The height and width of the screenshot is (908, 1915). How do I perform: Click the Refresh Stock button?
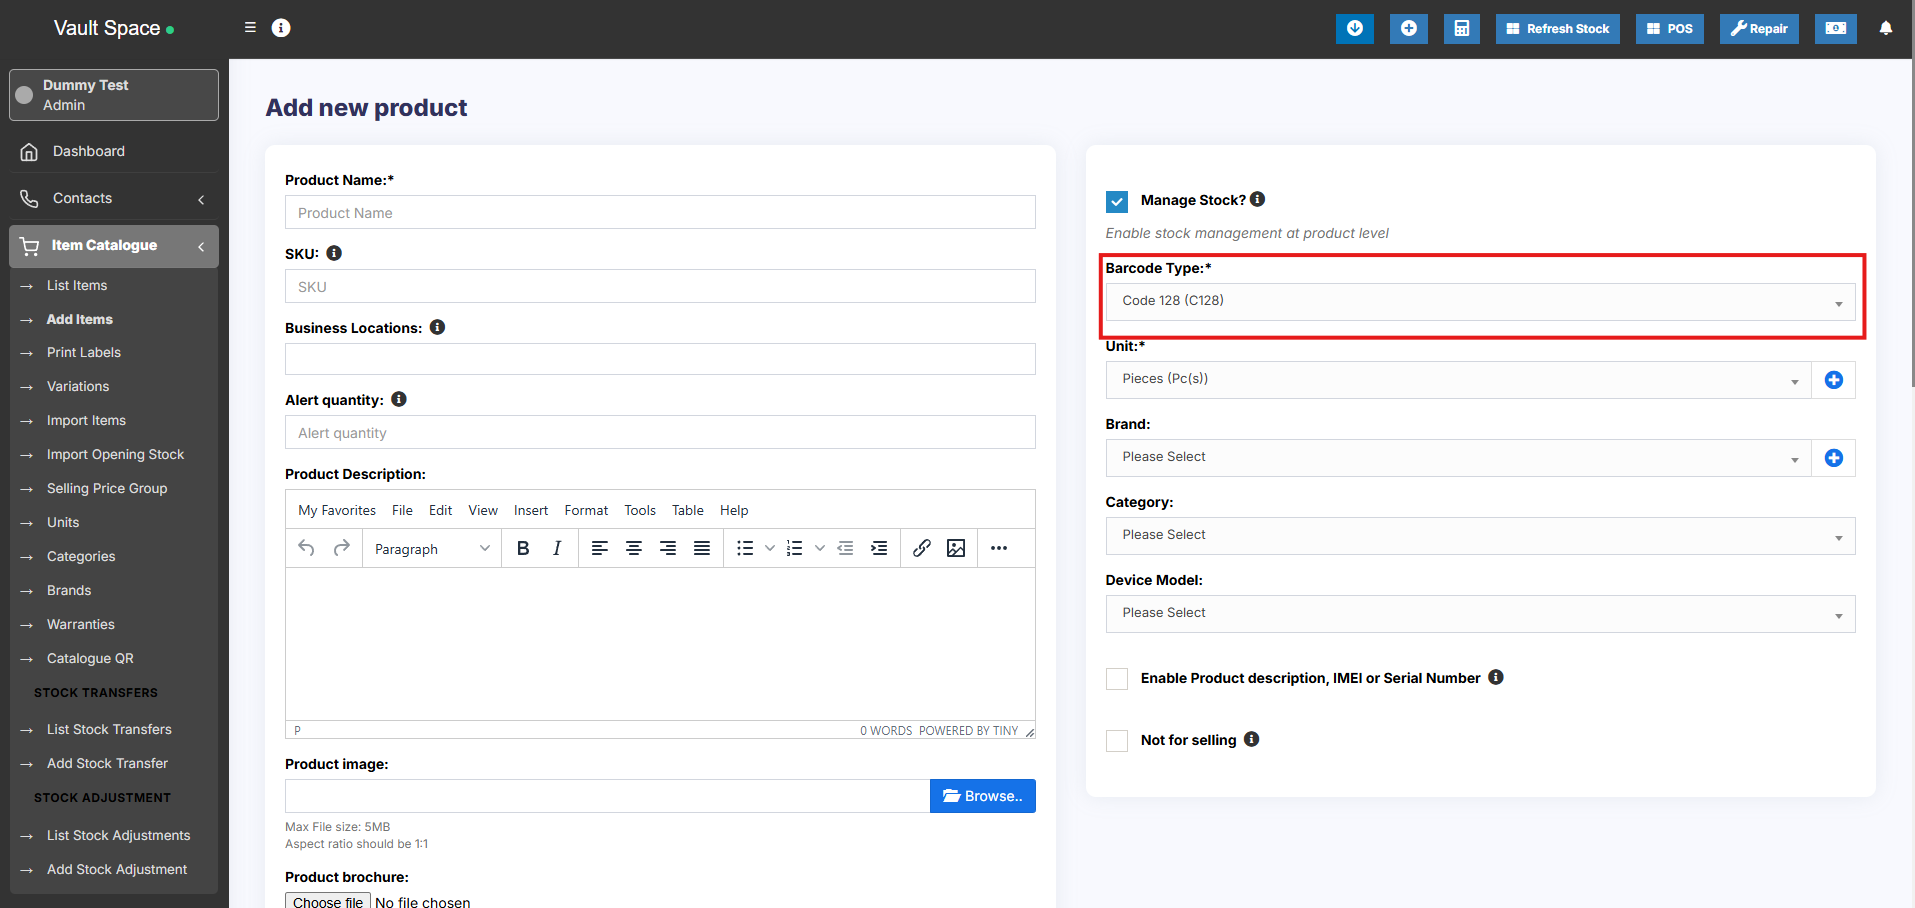pyautogui.click(x=1557, y=29)
